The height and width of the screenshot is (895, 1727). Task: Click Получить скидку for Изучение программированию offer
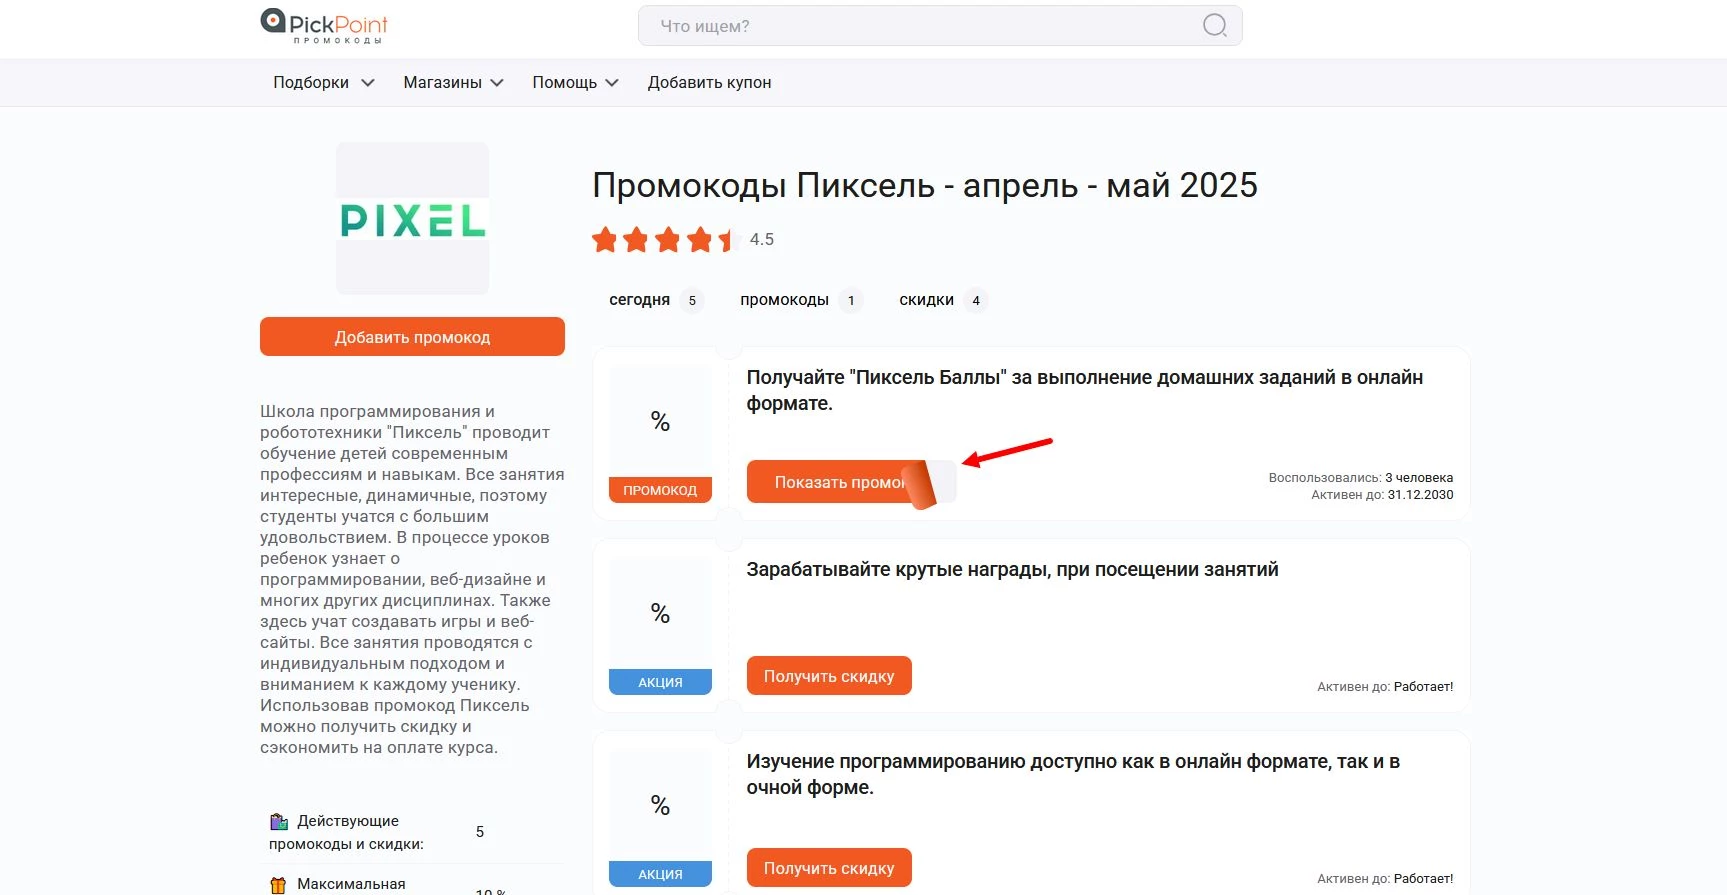tap(829, 868)
